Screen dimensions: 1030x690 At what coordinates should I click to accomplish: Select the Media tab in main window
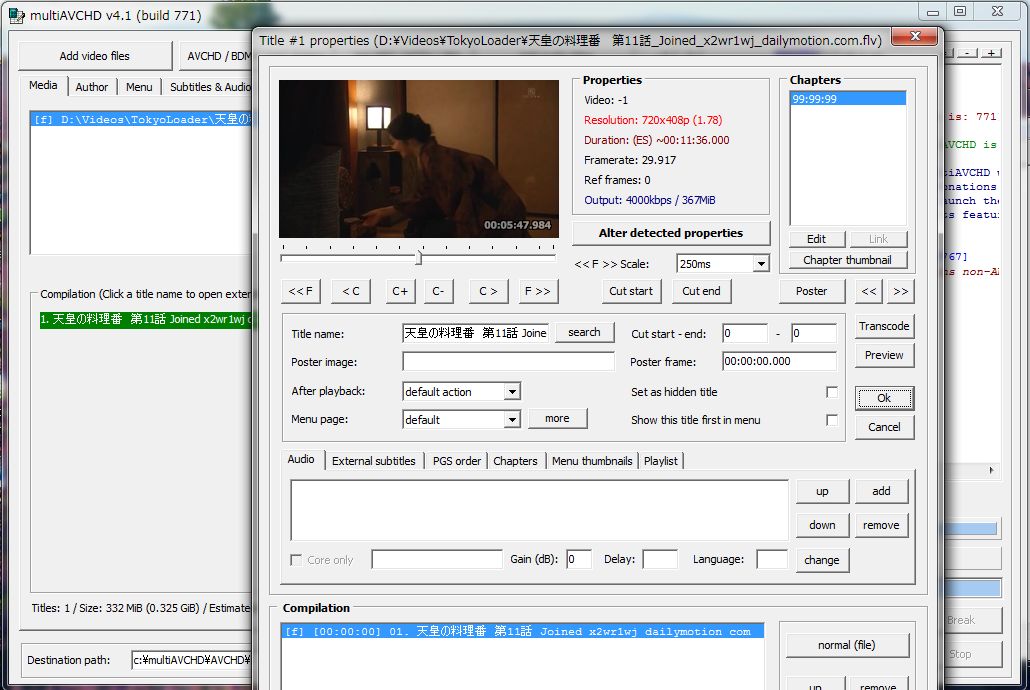click(43, 85)
